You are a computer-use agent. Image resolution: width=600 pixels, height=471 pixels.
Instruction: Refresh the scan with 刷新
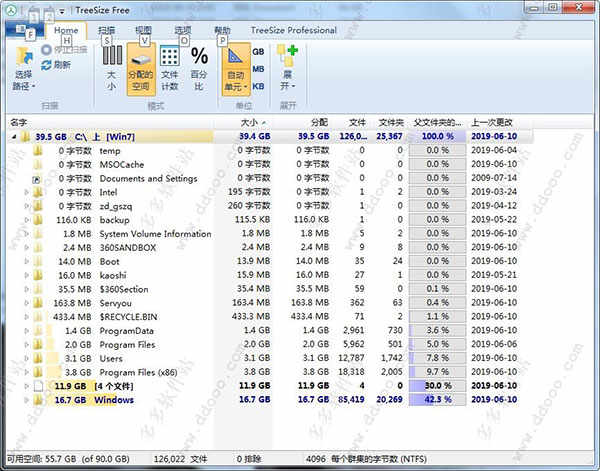point(56,65)
